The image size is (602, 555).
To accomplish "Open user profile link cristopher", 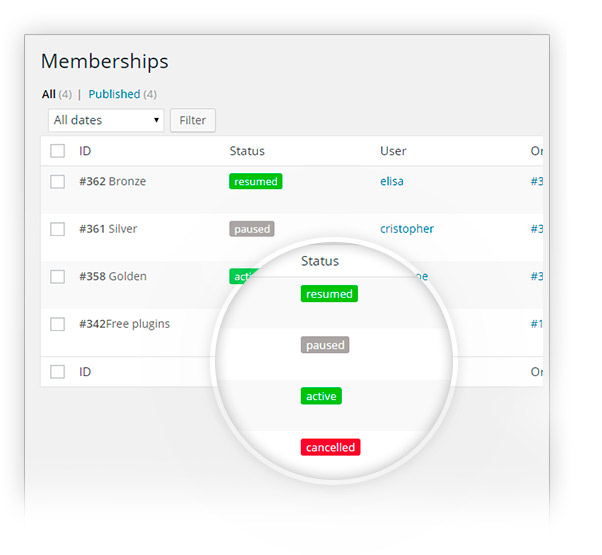I will point(407,229).
